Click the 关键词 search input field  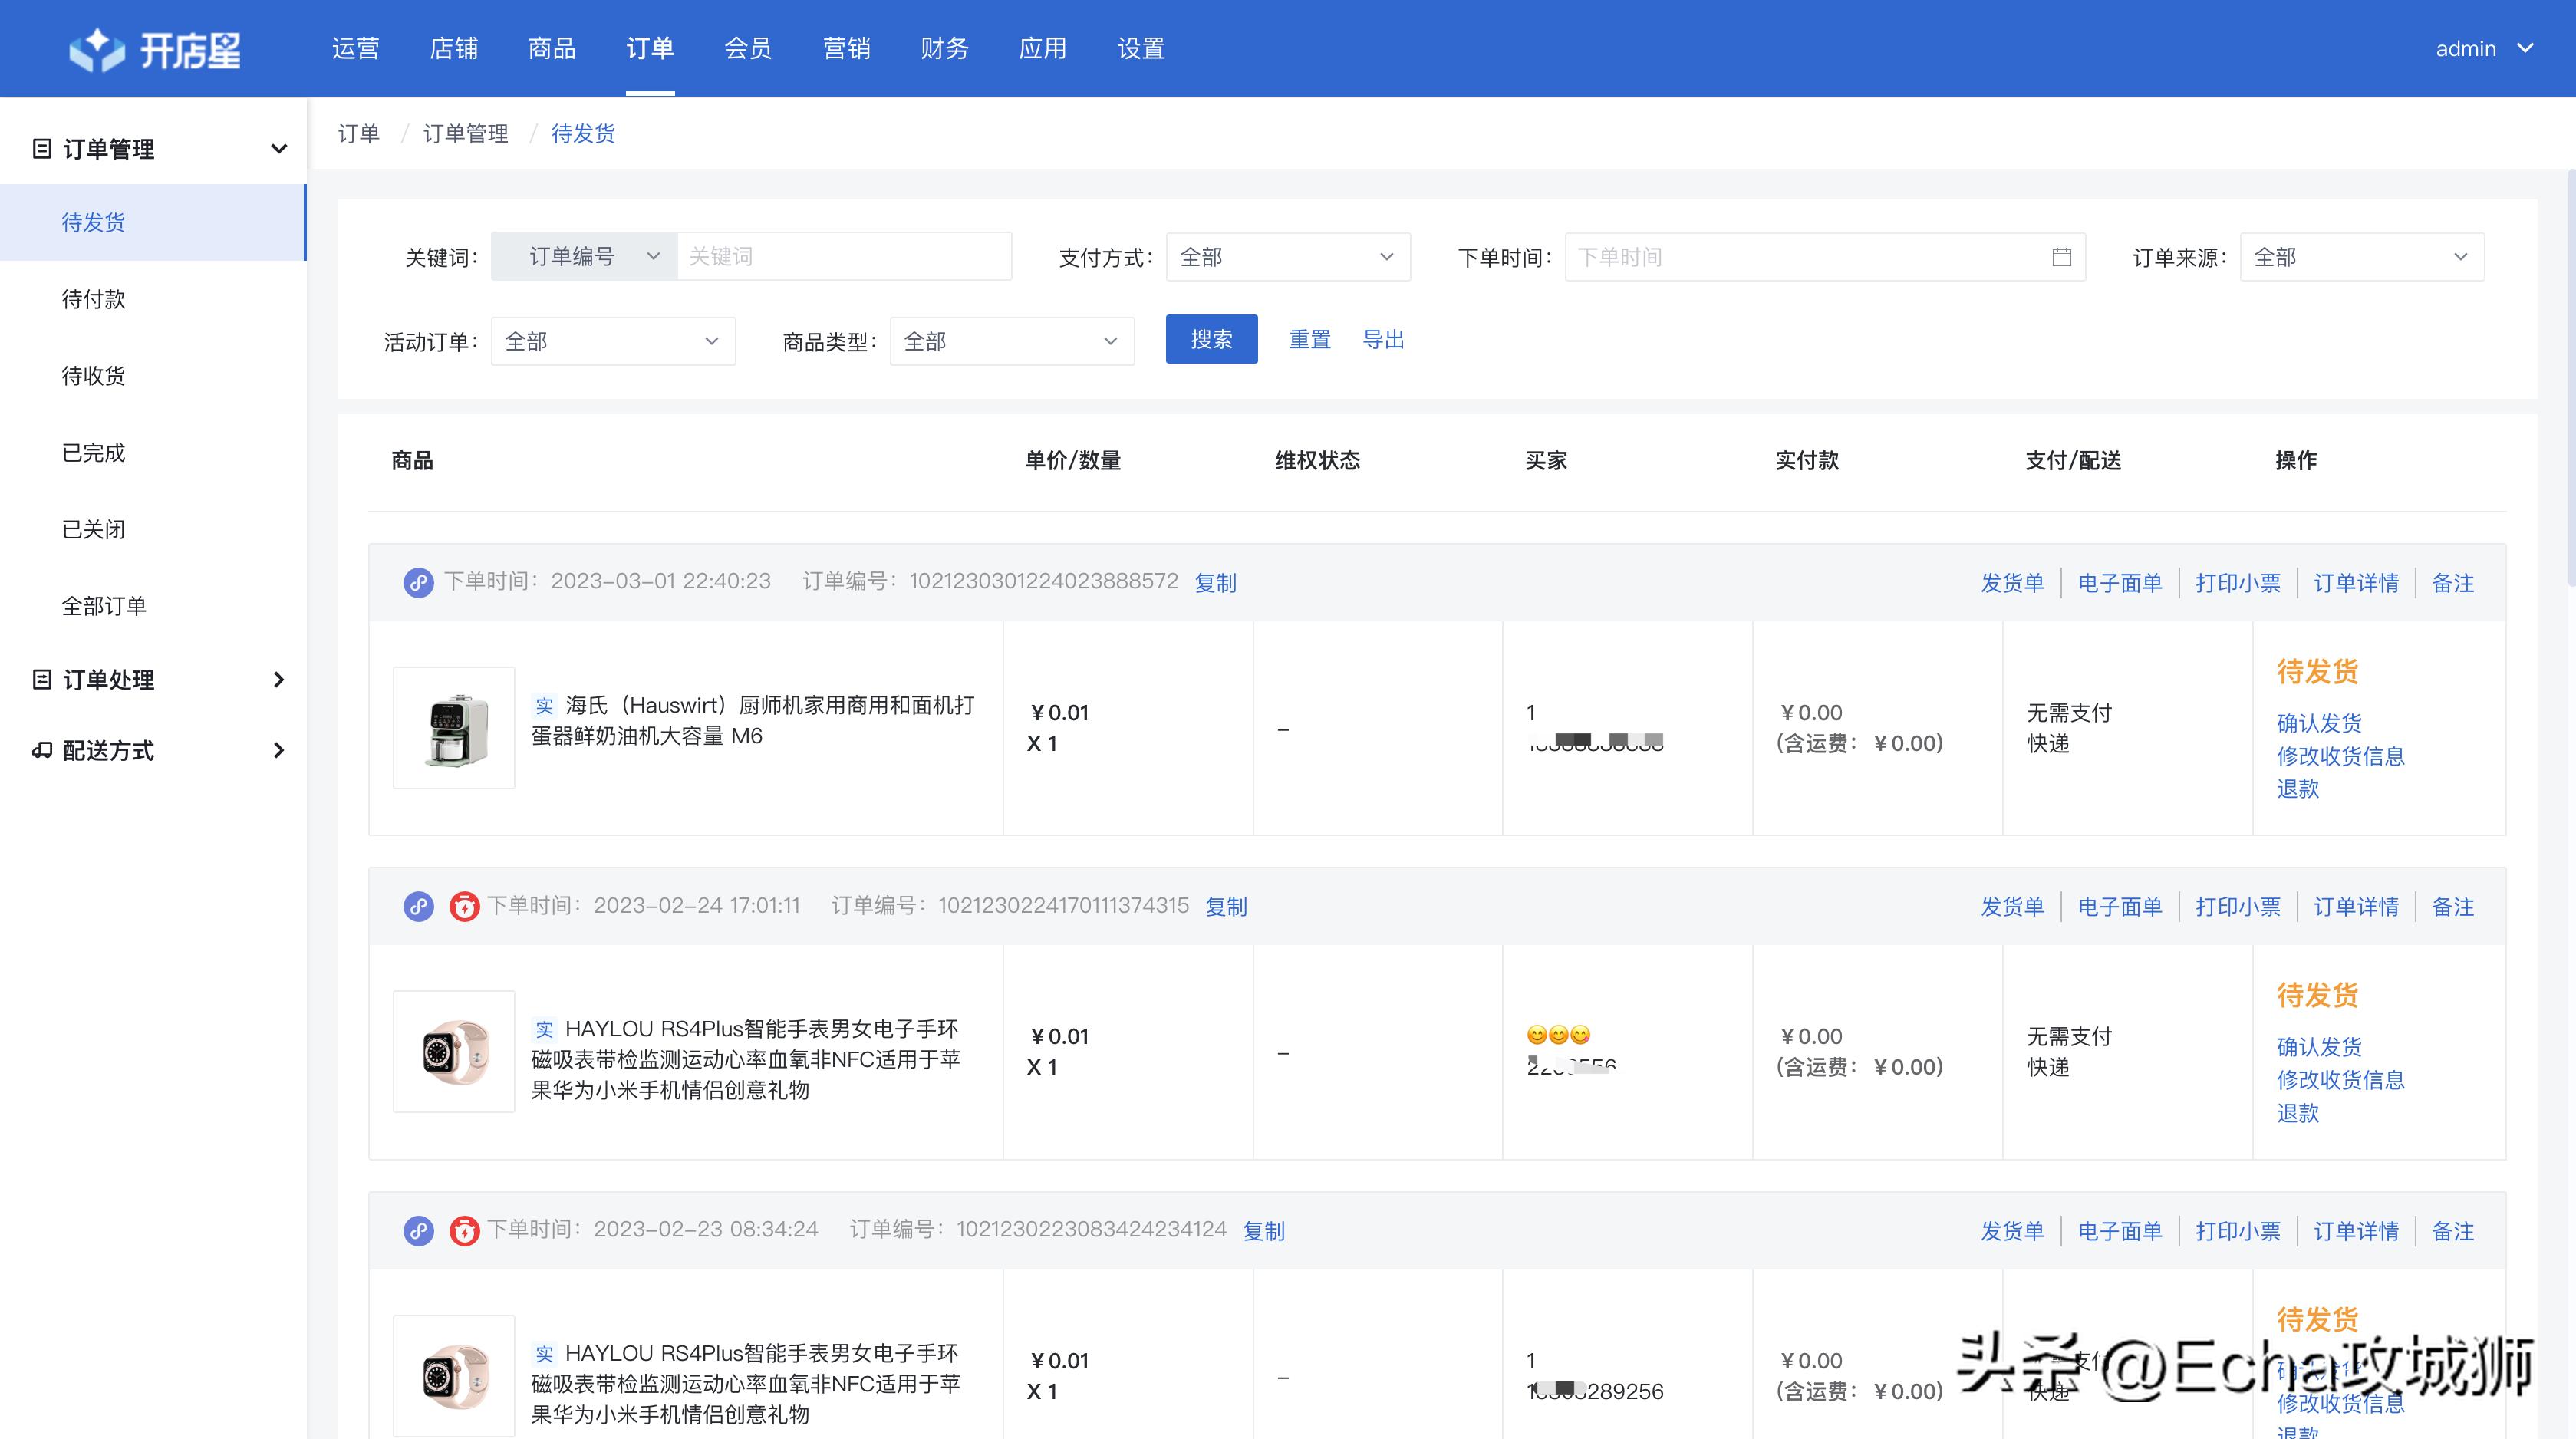845,256
